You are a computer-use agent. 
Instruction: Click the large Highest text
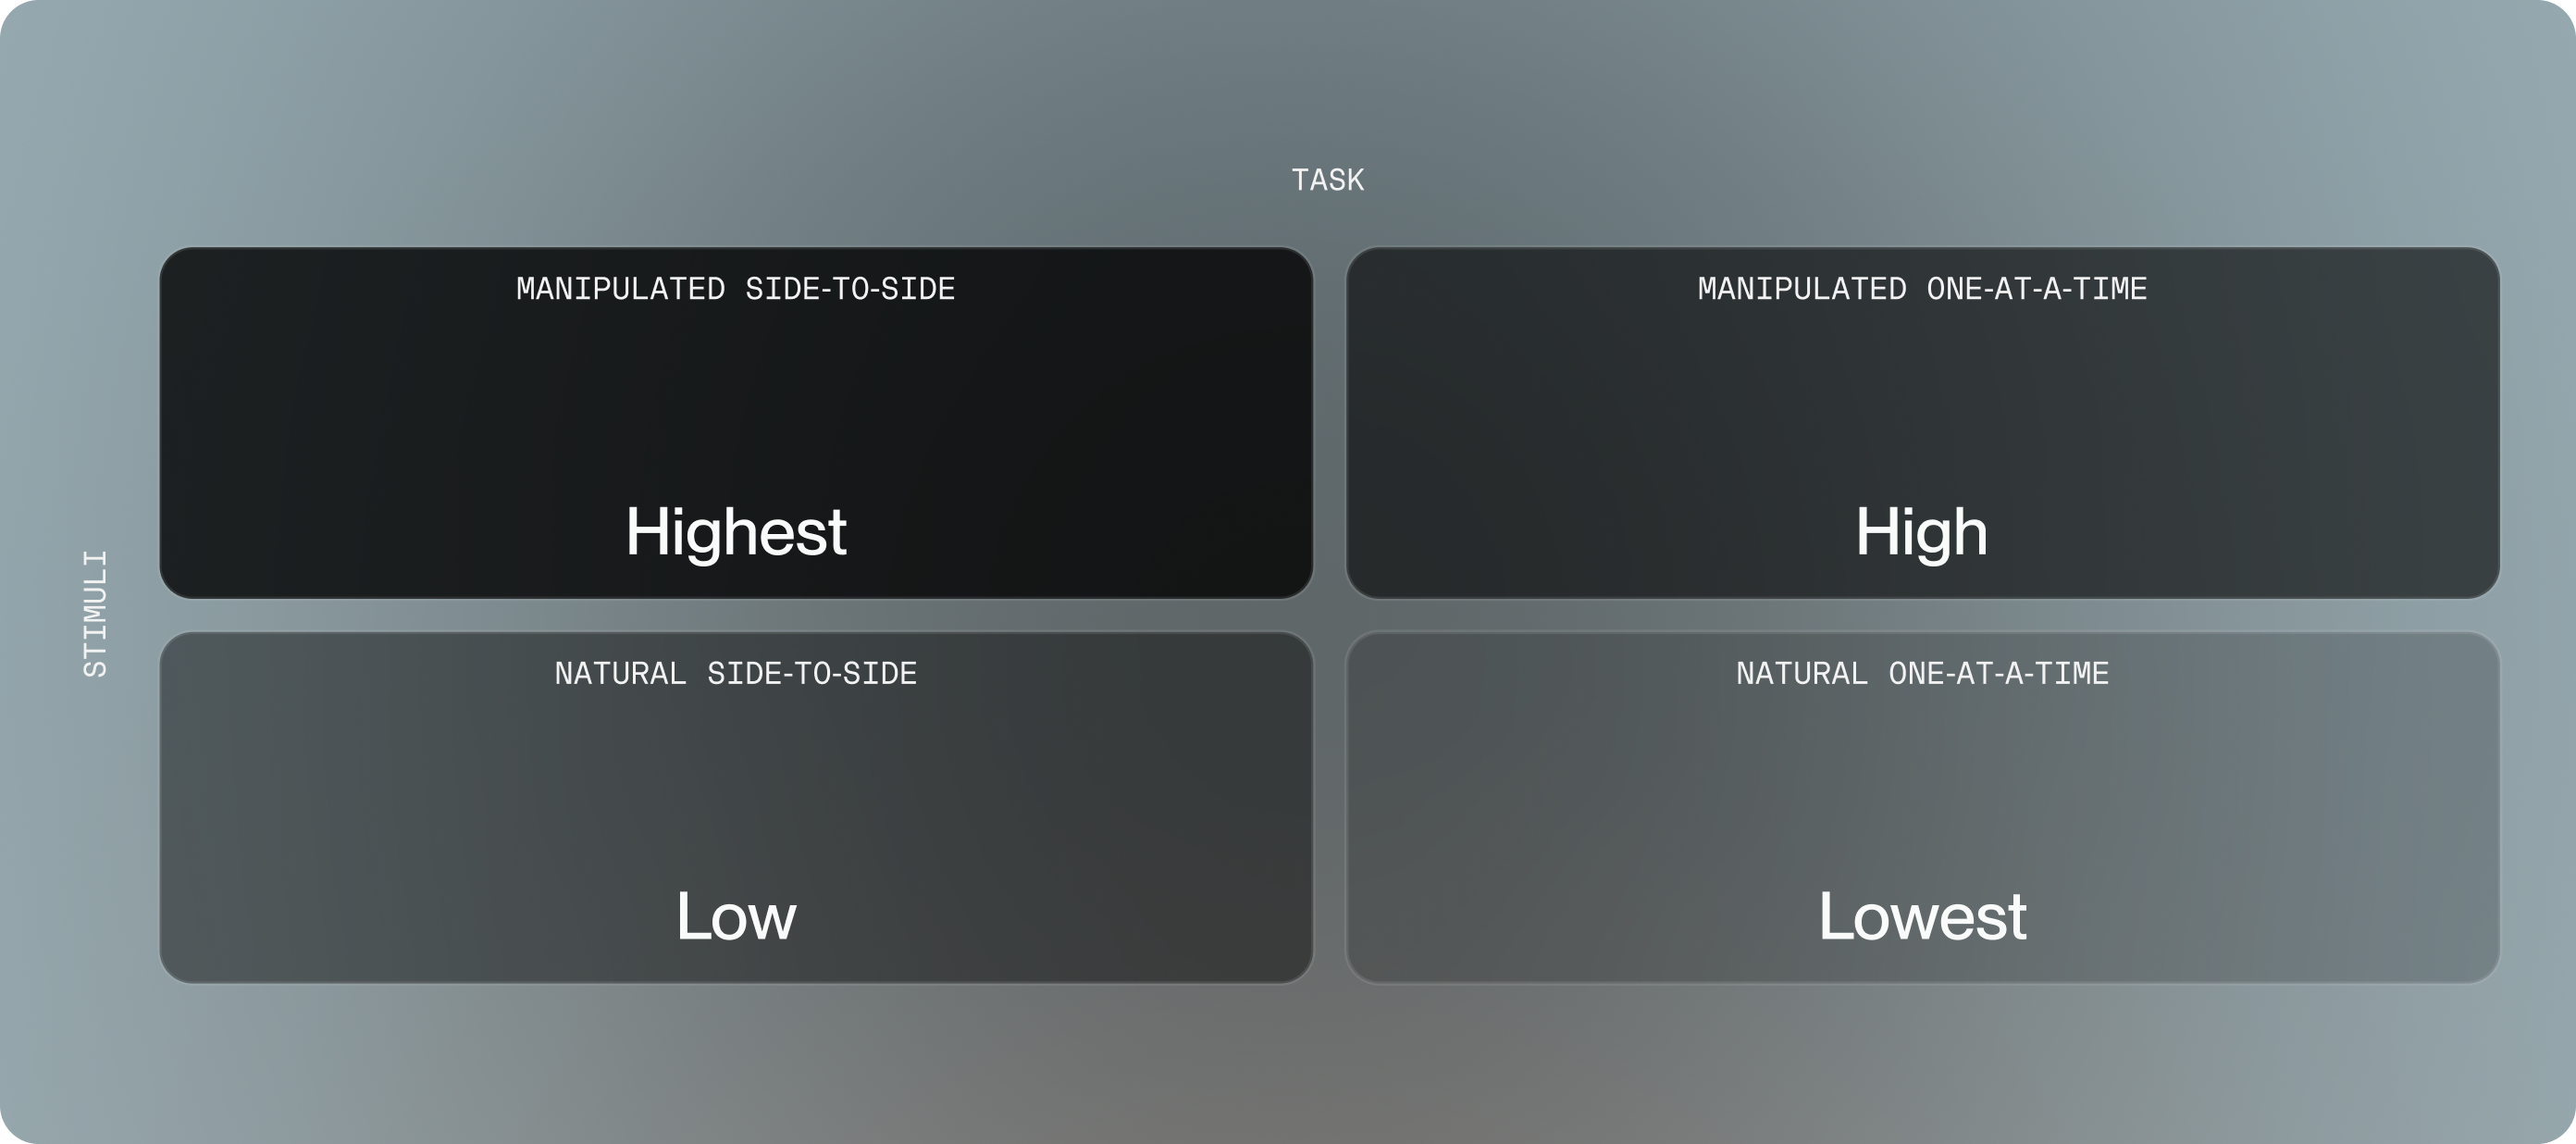[x=736, y=531]
